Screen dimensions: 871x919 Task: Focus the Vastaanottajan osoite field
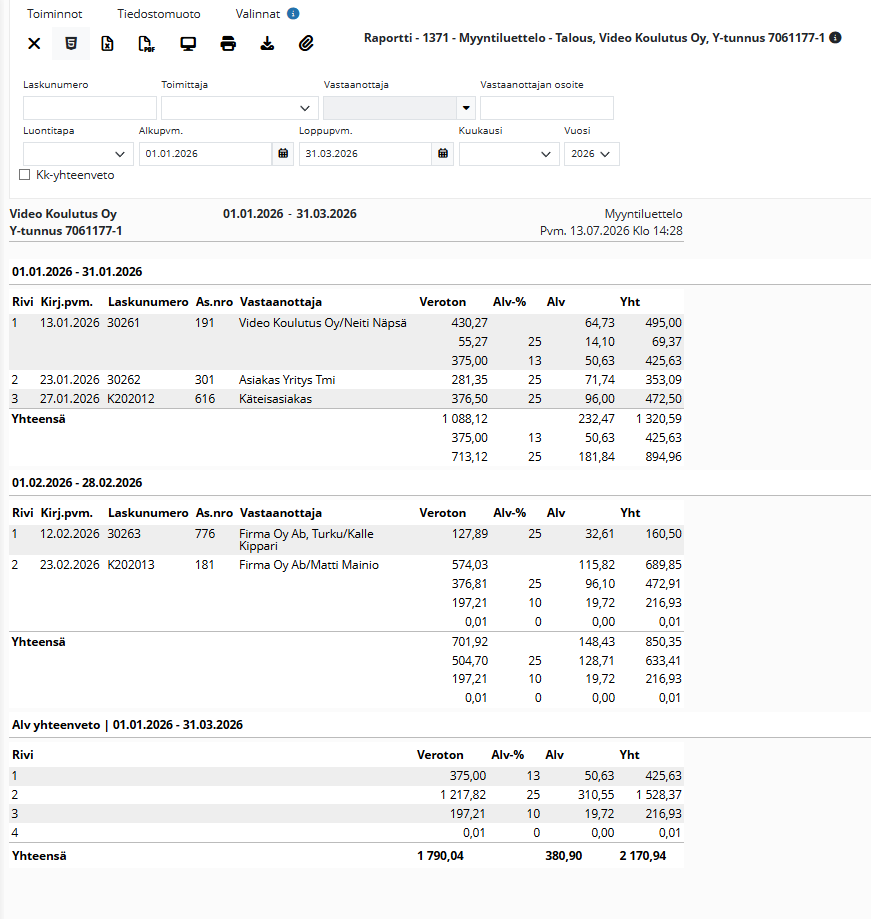click(547, 108)
